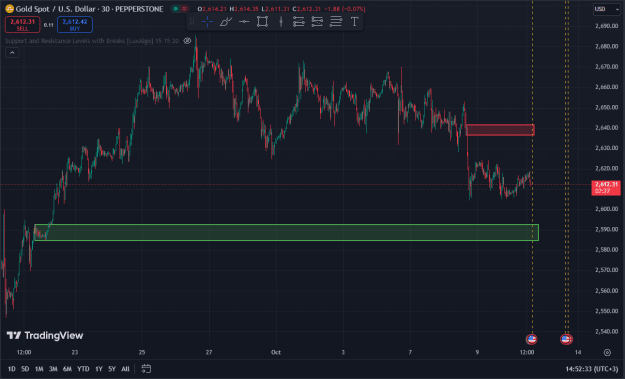Select the crosshair cursor tool
625x379 pixels.
(x=207, y=22)
